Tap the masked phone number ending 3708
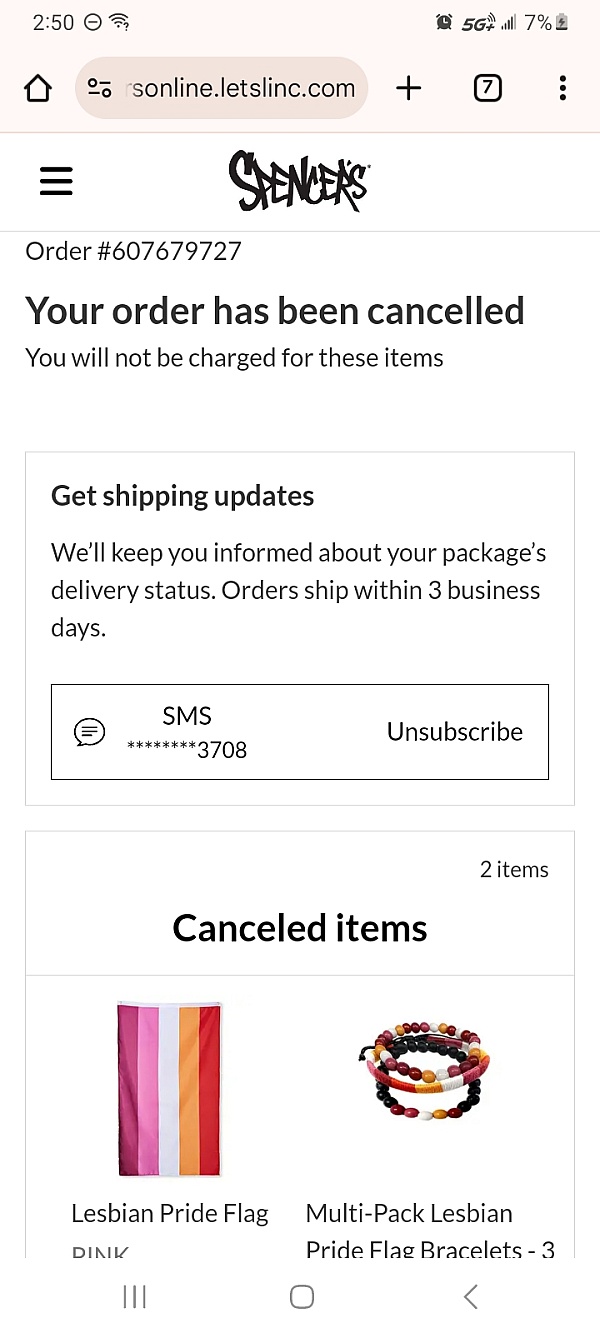Screen dimensions: 600x1333 tap(187, 749)
